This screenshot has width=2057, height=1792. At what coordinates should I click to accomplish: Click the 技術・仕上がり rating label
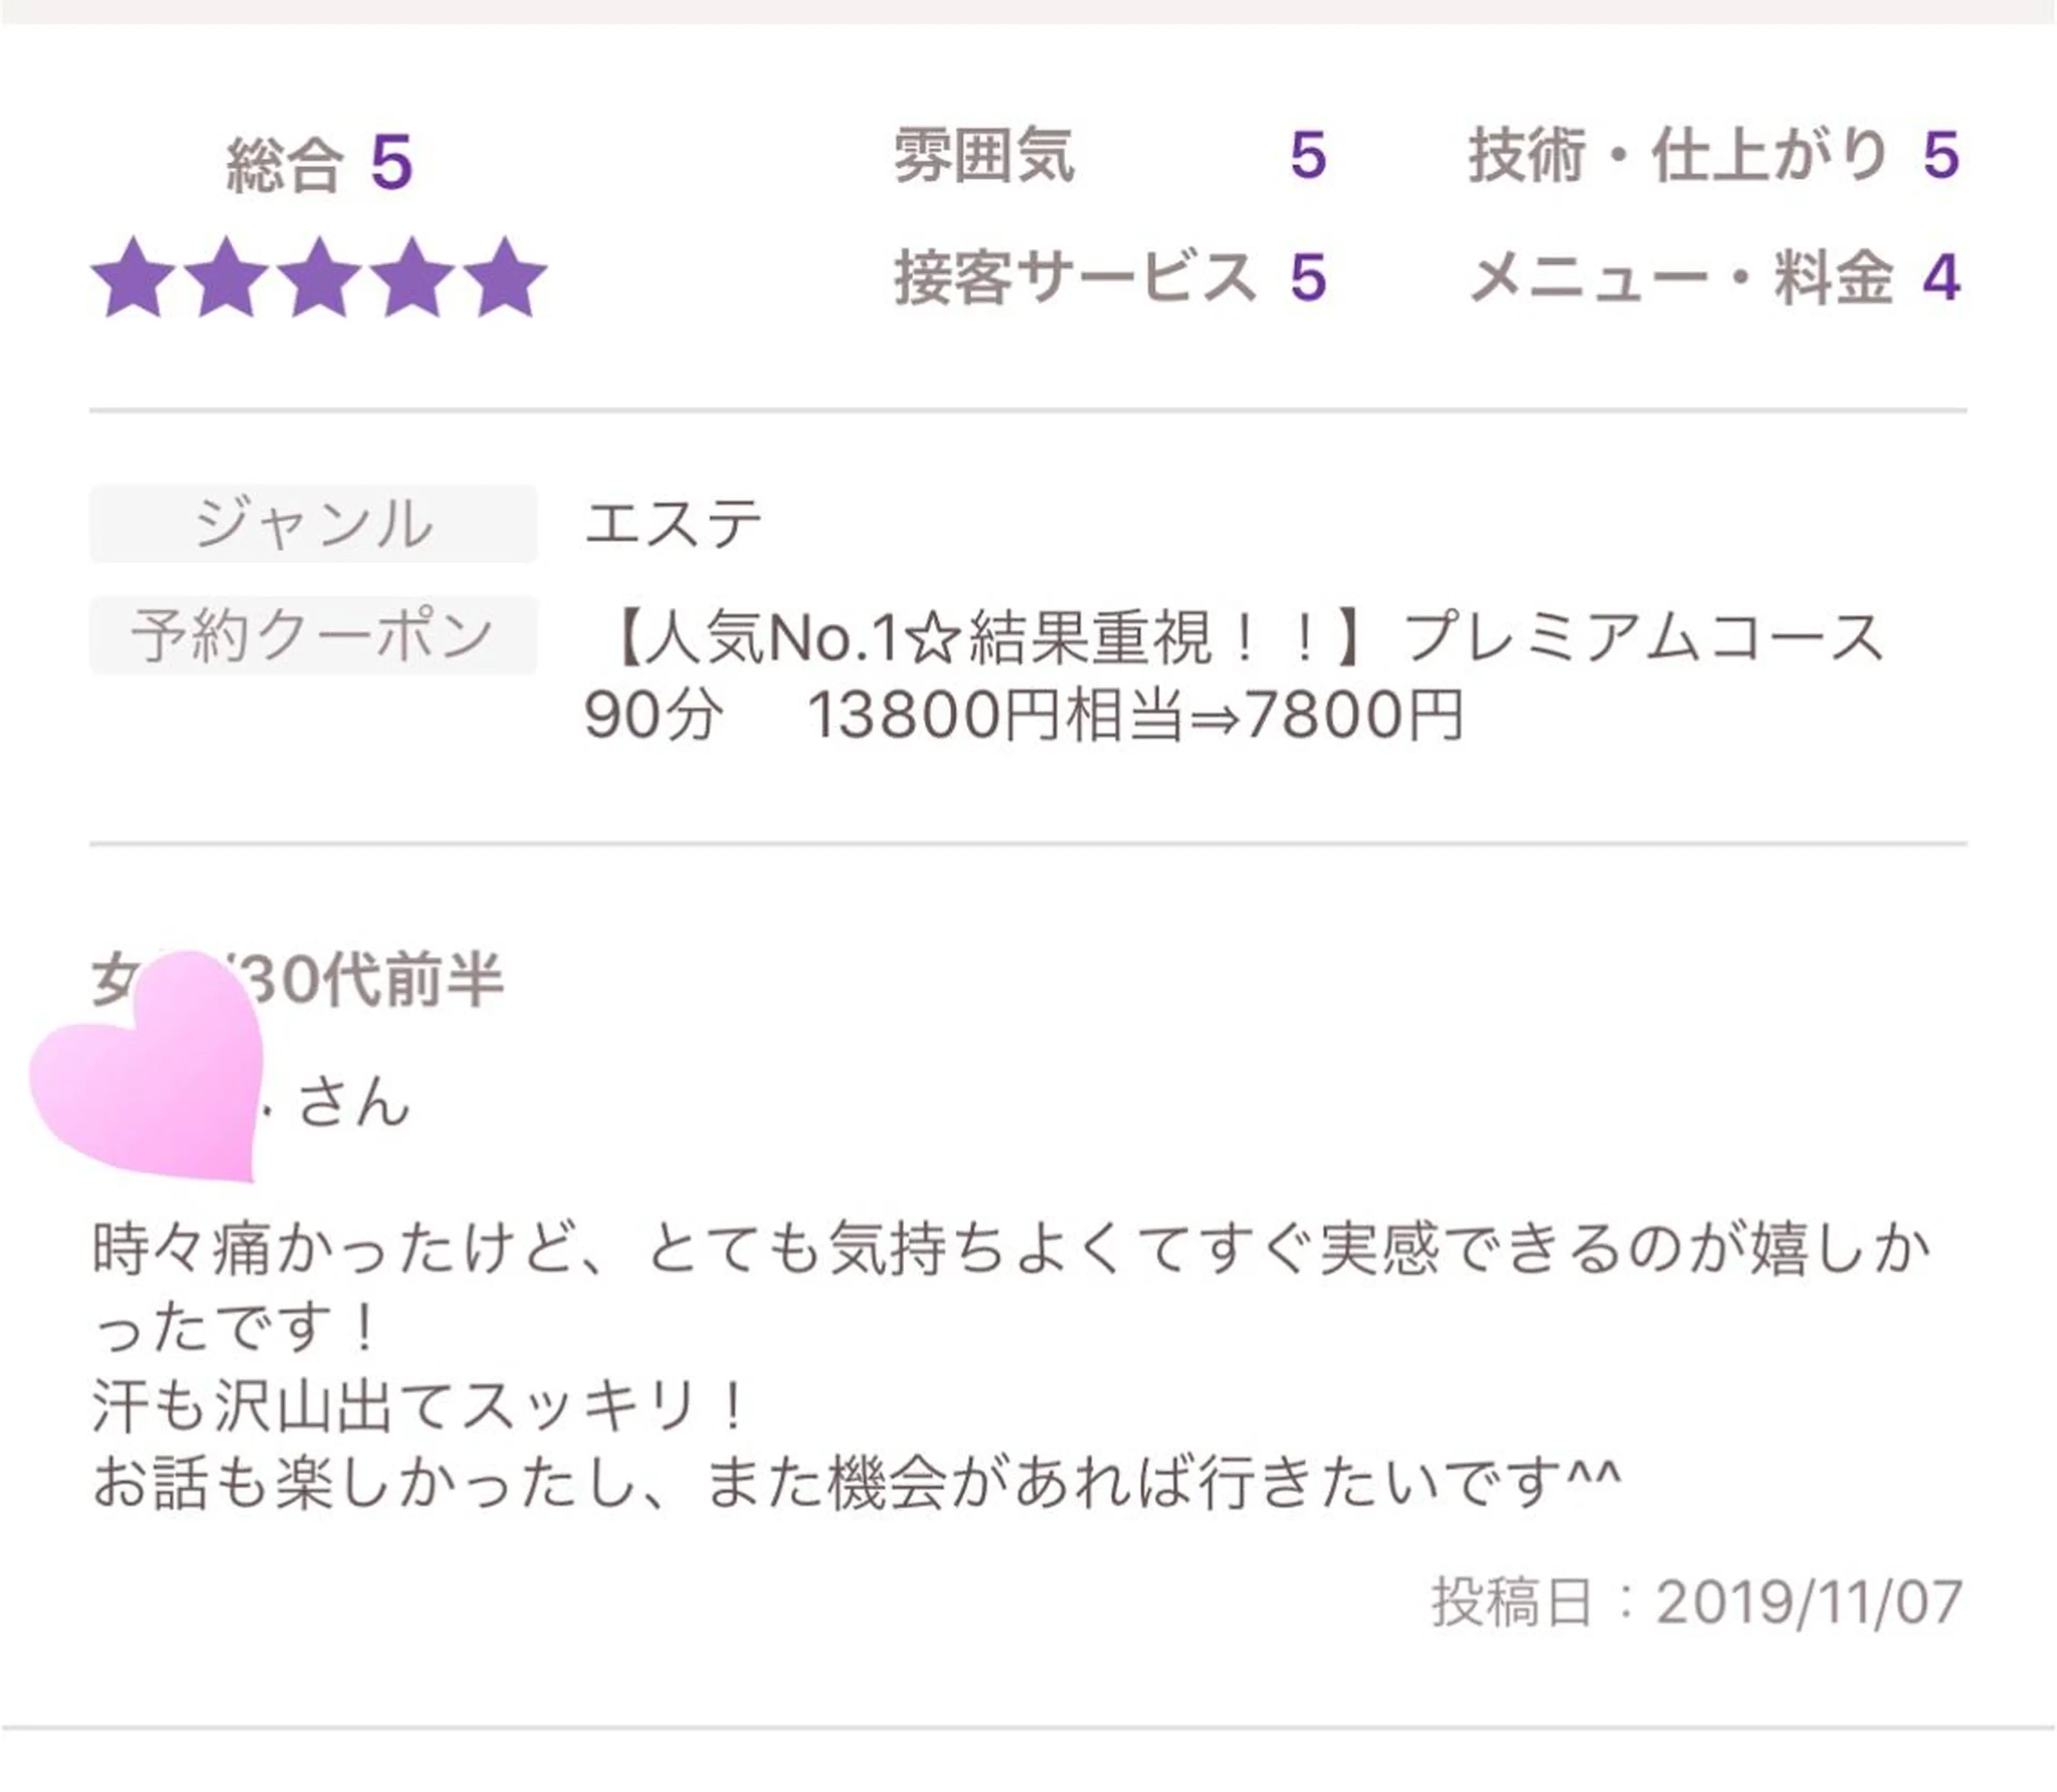[x=1678, y=156]
